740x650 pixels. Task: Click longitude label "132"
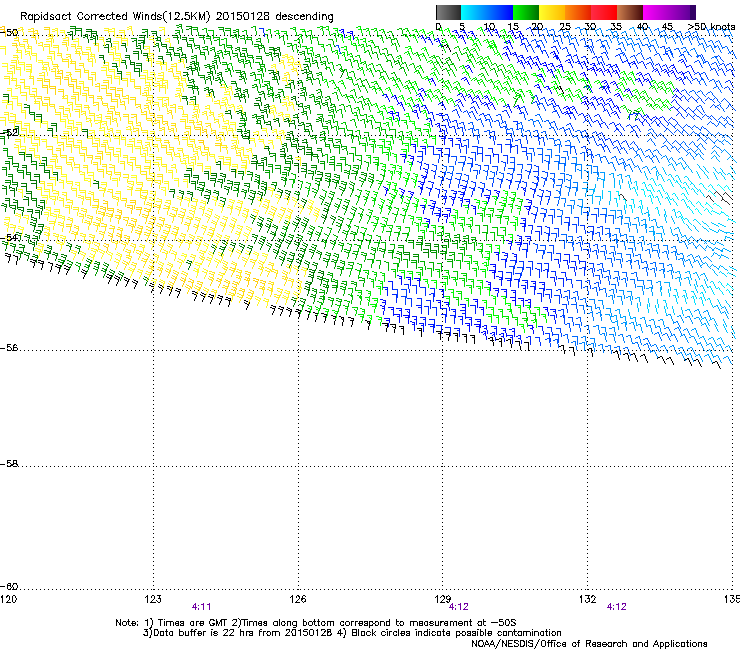tap(588, 599)
